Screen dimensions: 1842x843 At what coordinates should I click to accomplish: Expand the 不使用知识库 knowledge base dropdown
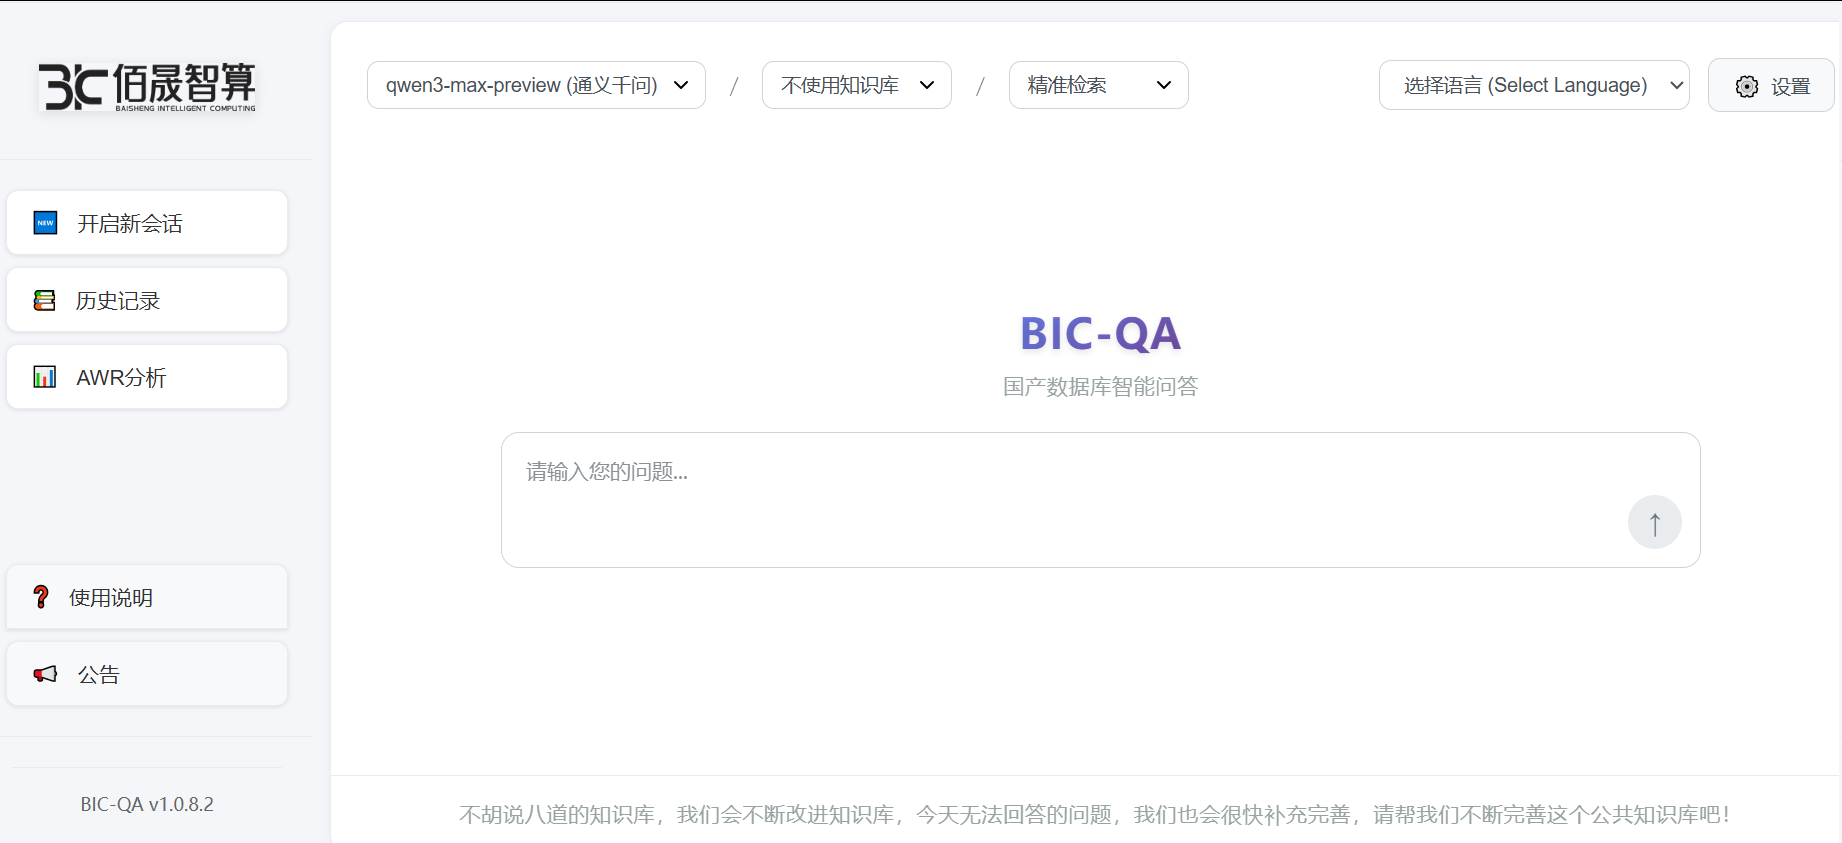click(x=857, y=85)
